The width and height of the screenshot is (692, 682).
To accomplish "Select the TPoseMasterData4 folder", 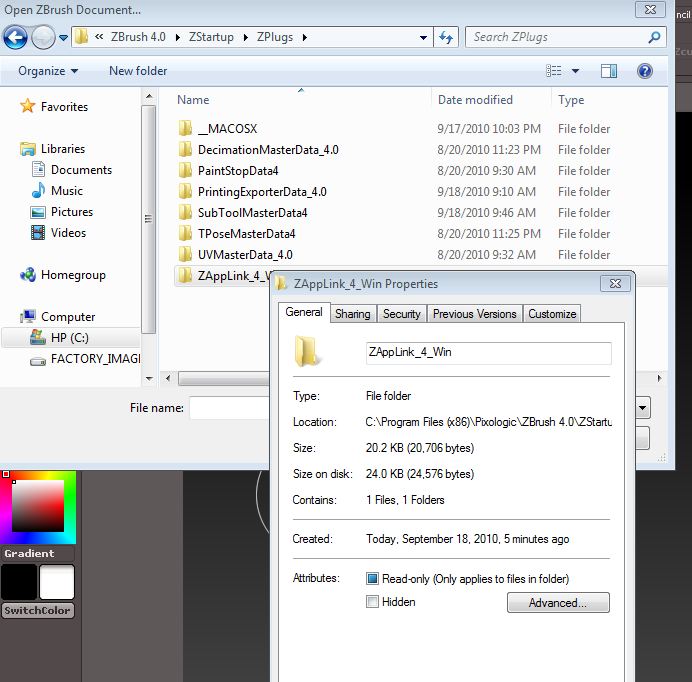I will 237,234.
